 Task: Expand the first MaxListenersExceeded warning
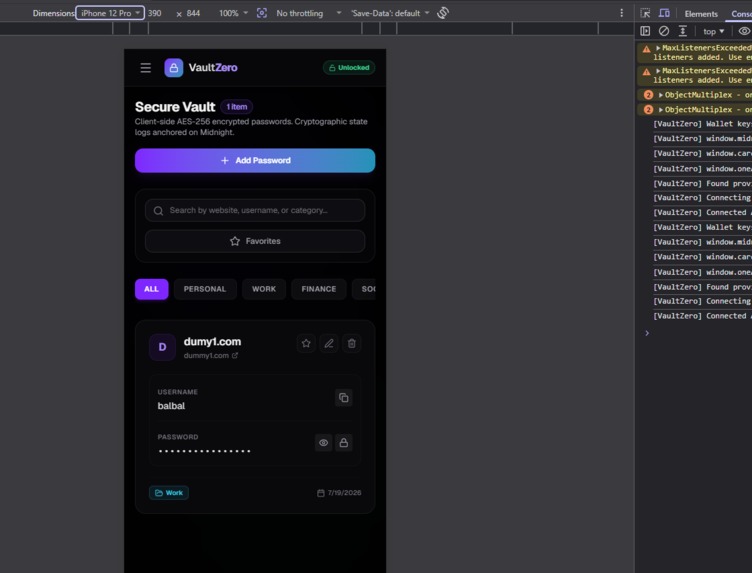coord(658,48)
